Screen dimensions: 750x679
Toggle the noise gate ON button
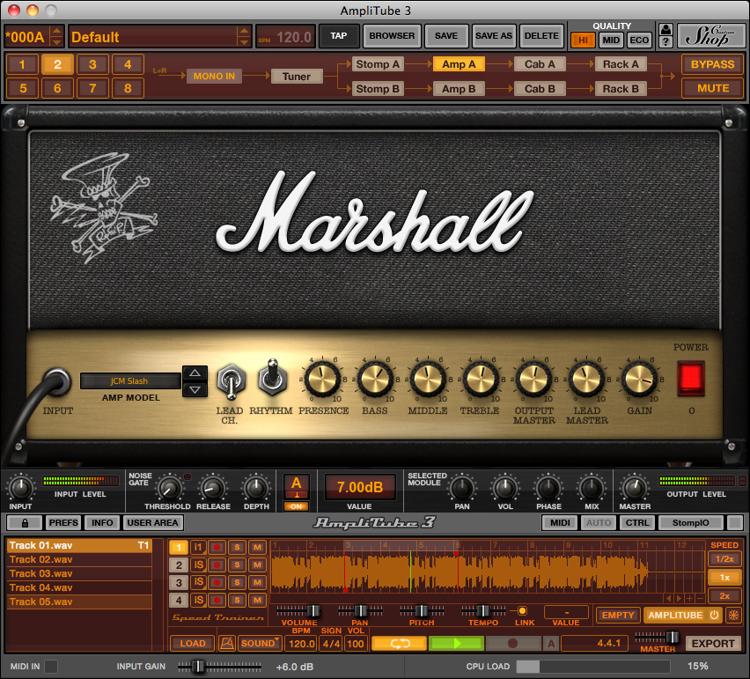(x=297, y=505)
